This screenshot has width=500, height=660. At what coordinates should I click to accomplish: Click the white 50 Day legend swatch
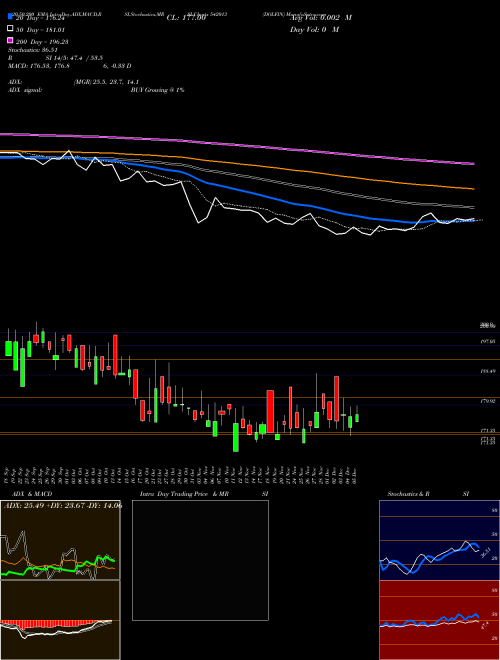10,29
